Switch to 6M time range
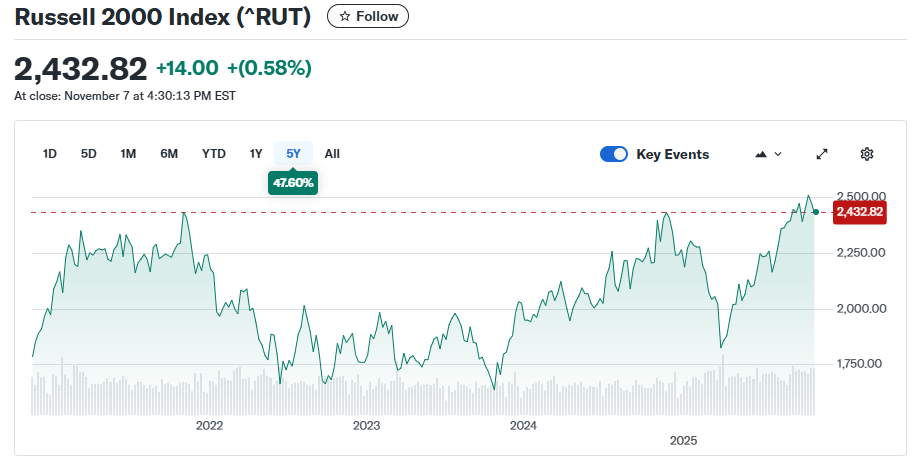Viewport: 921px width, 460px height. pos(169,154)
